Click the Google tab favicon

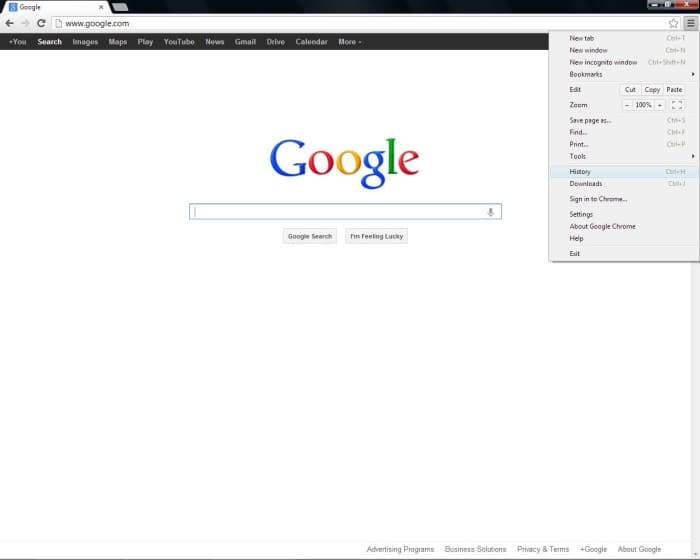(x=13, y=7)
